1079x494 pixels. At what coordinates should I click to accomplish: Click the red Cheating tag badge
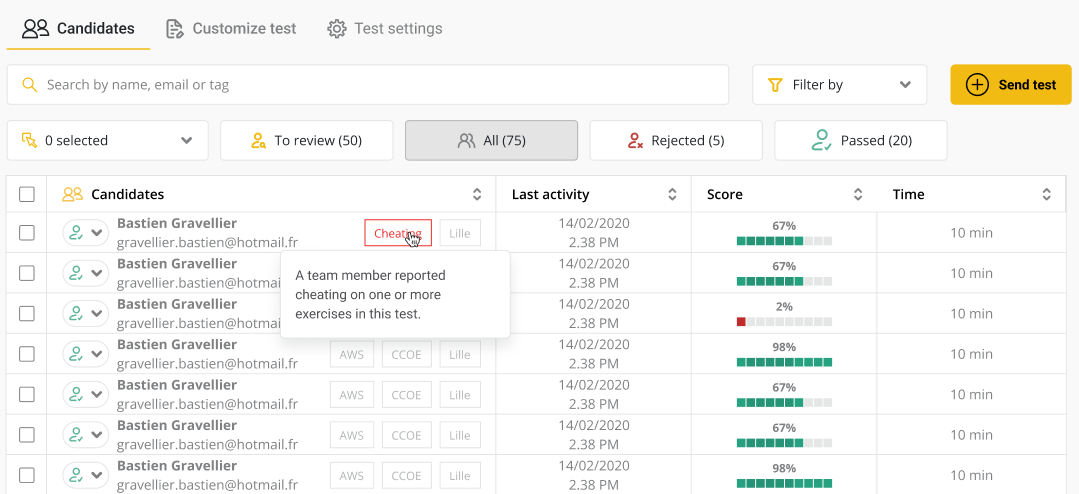pos(397,233)
